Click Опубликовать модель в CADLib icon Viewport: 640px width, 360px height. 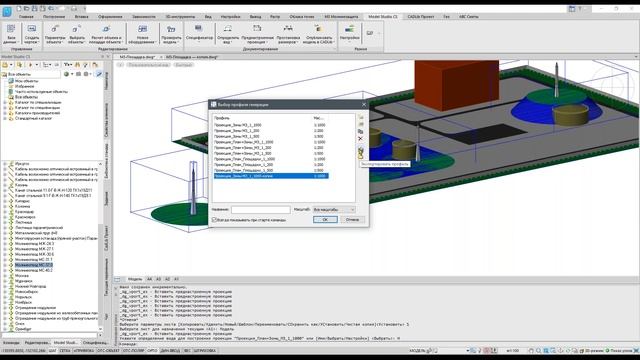(x=318, y=33)
